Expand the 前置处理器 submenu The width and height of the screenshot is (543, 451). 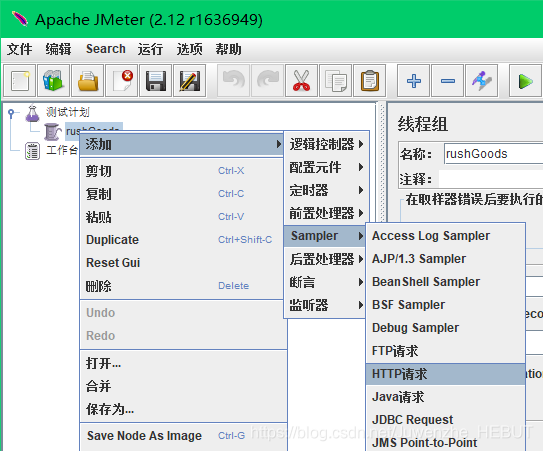(326, 213)
